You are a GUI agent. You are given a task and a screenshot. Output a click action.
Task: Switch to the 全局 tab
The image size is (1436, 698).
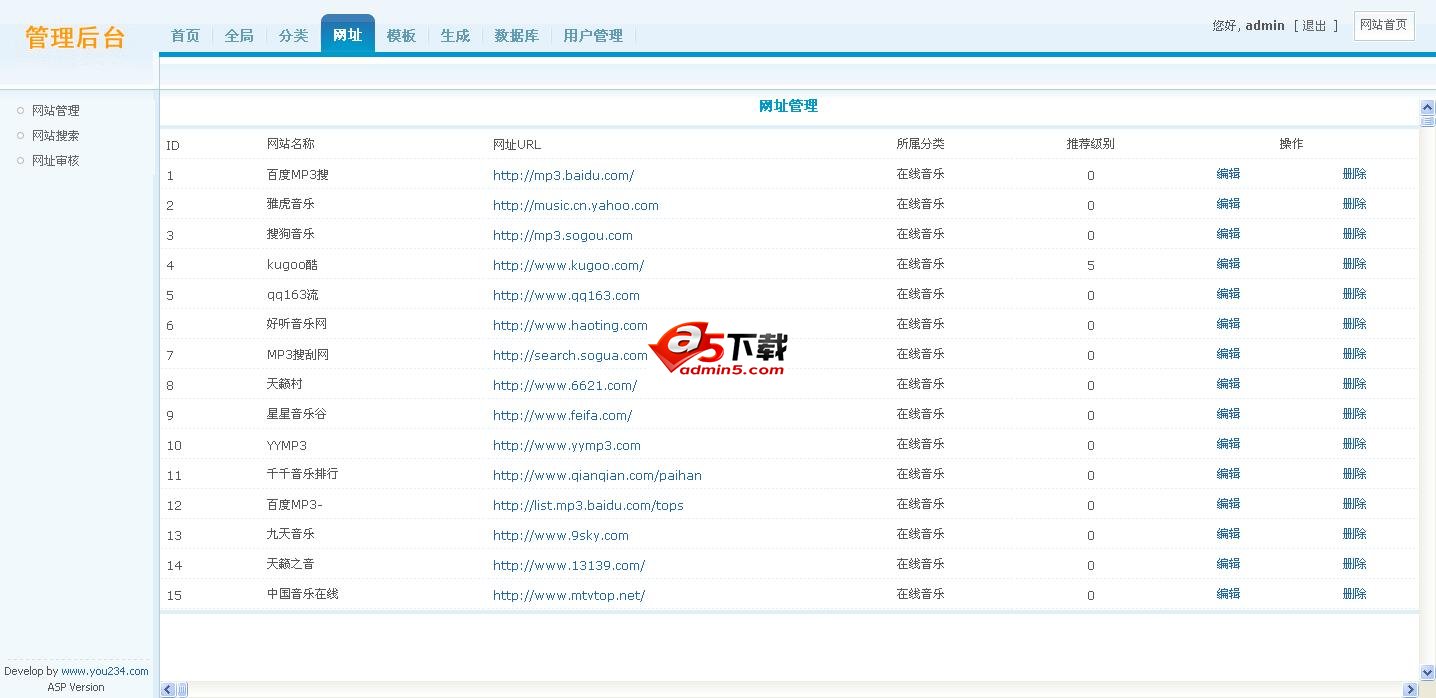(239, 35)
